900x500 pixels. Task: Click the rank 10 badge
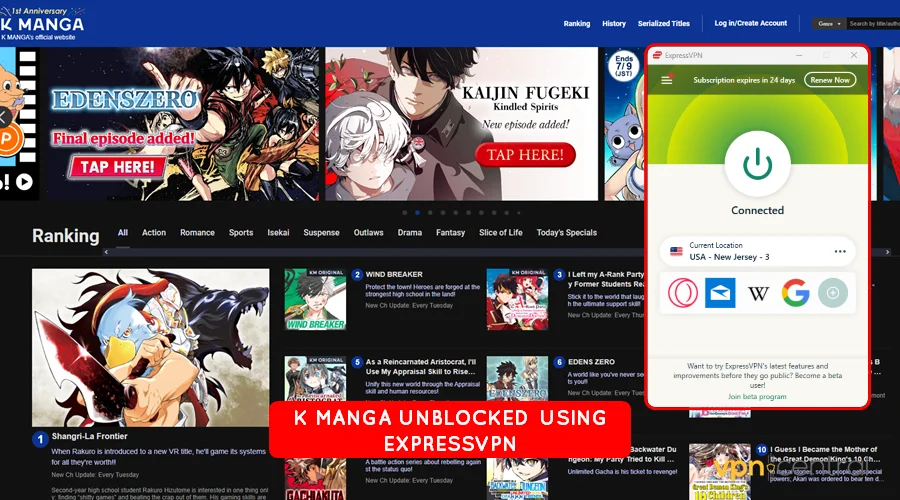761,449
